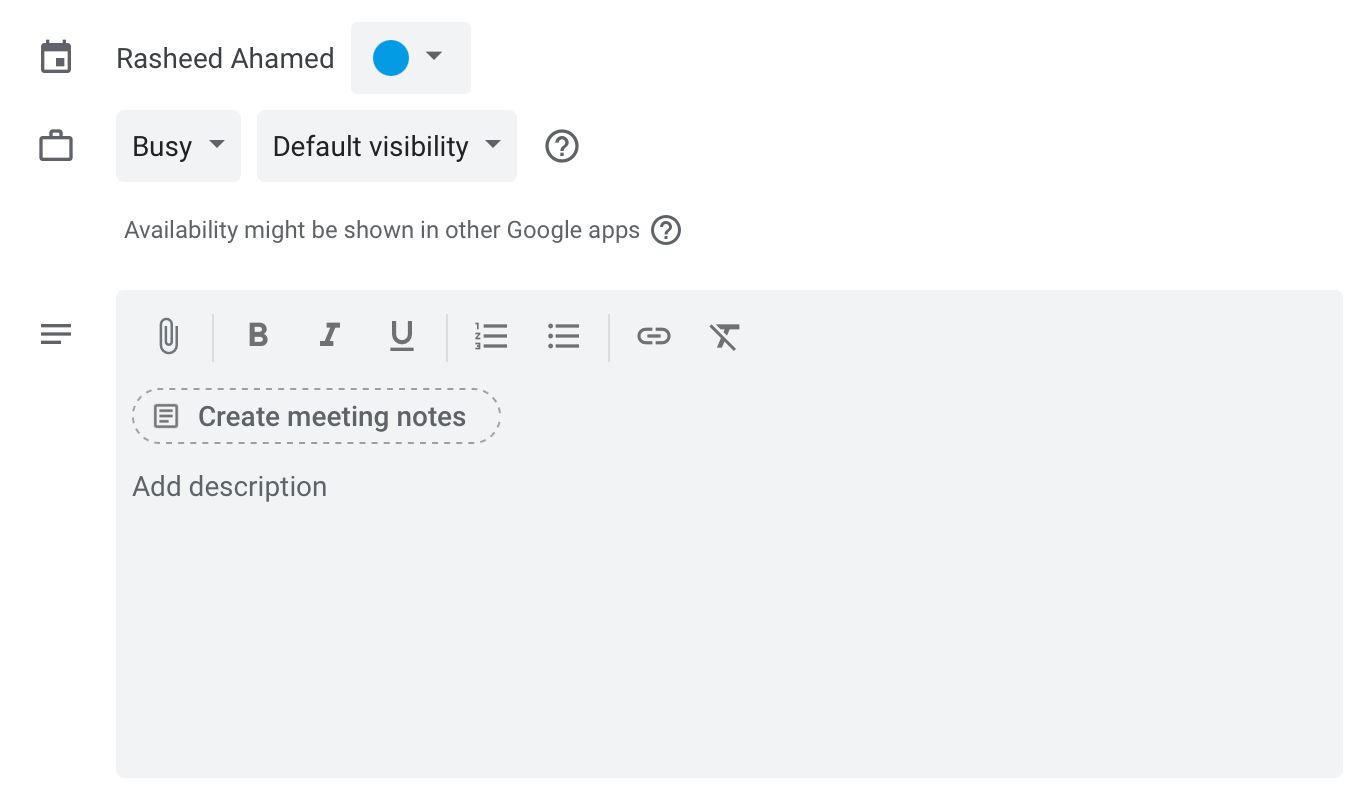This screenshot has height=802, width=1368.
Task: Click the attachment paperclip icon
Action: (168, 336)
